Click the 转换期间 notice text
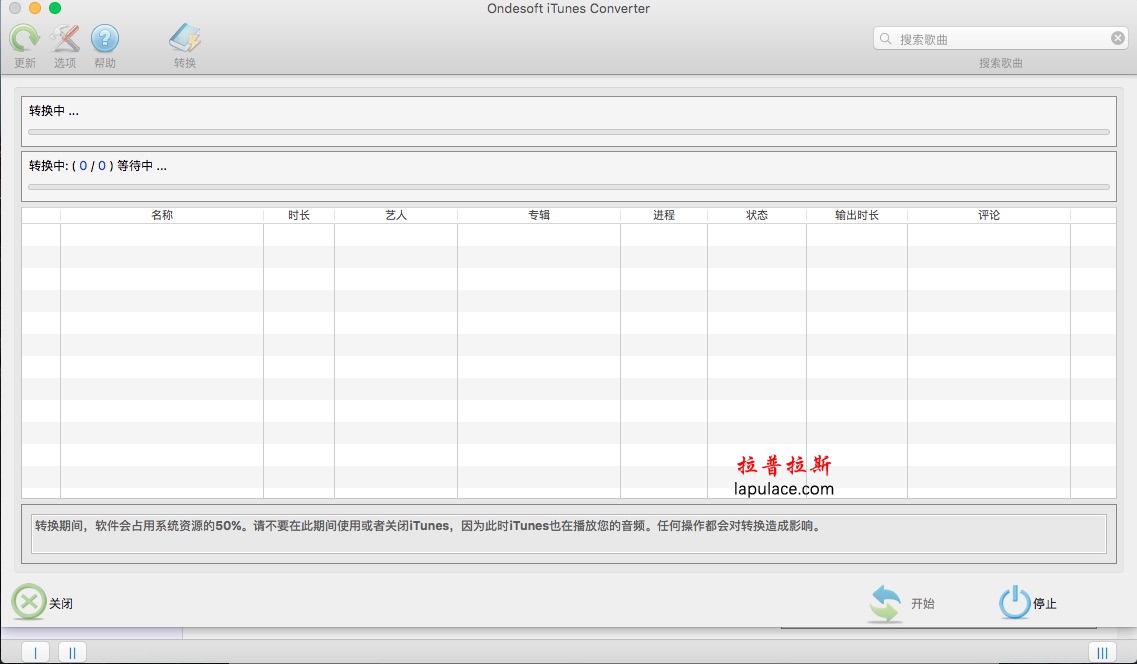This screenshot has width=1137, height=664. point(429,526)
